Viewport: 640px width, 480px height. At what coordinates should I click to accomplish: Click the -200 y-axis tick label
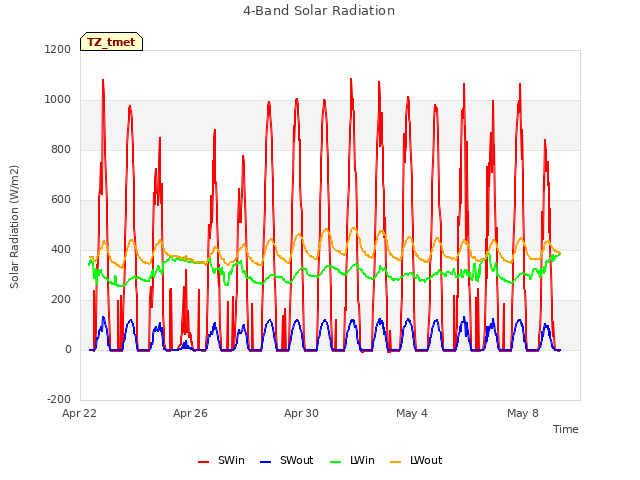(59, 400)
